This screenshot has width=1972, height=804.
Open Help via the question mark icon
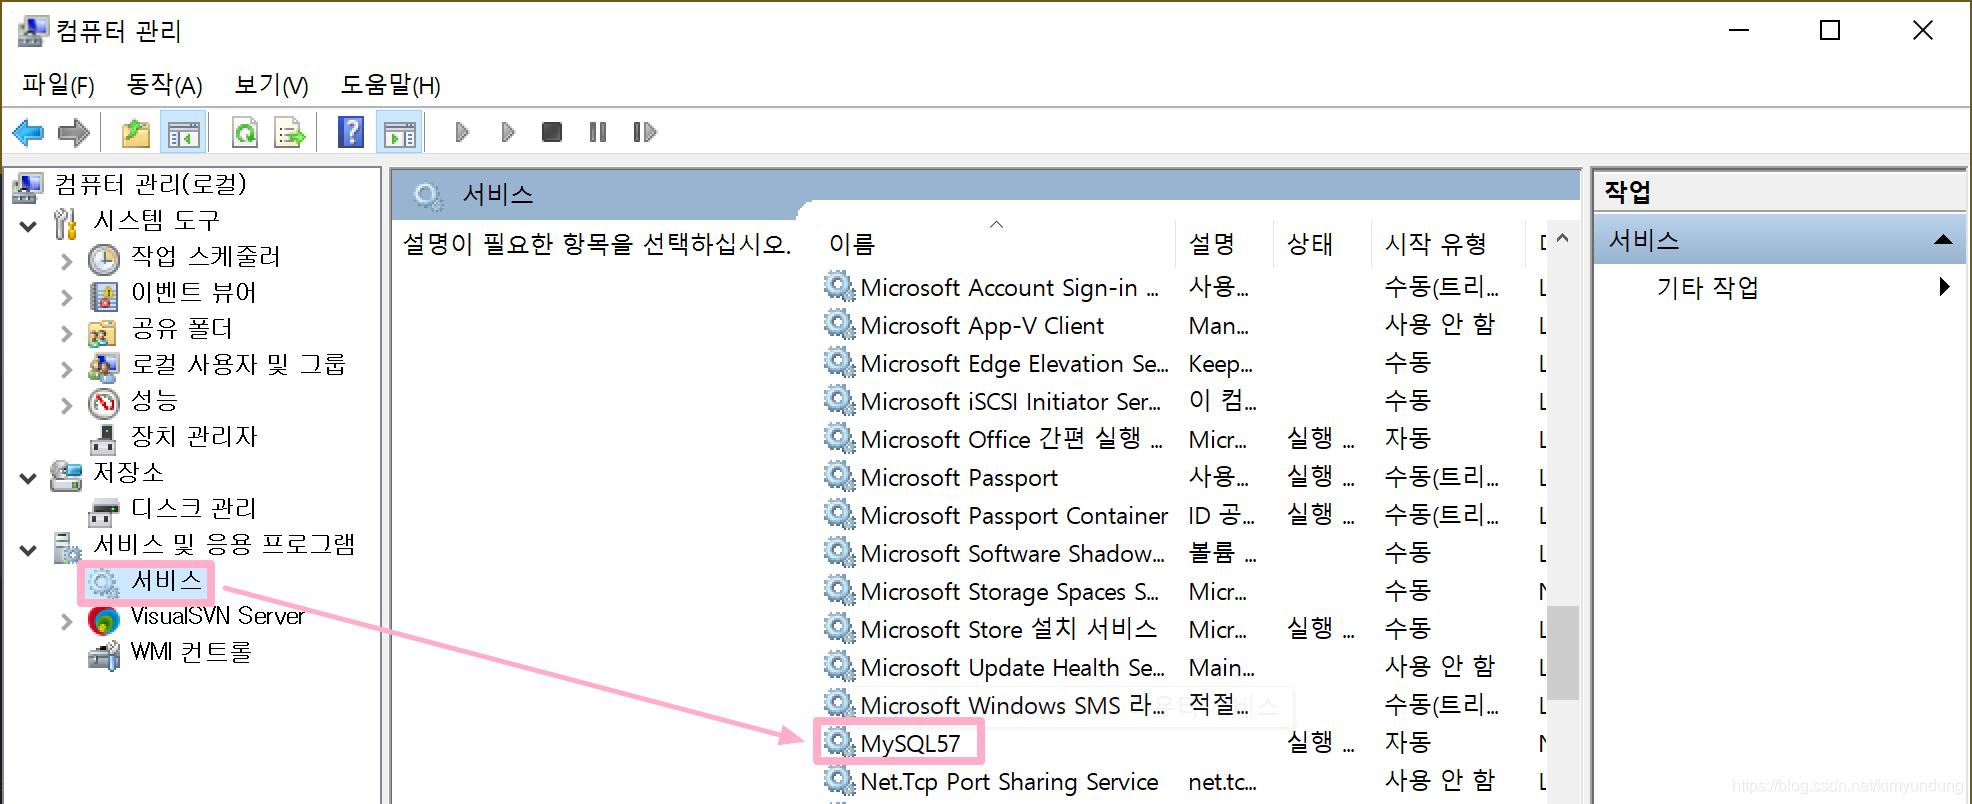click(351, 132)
